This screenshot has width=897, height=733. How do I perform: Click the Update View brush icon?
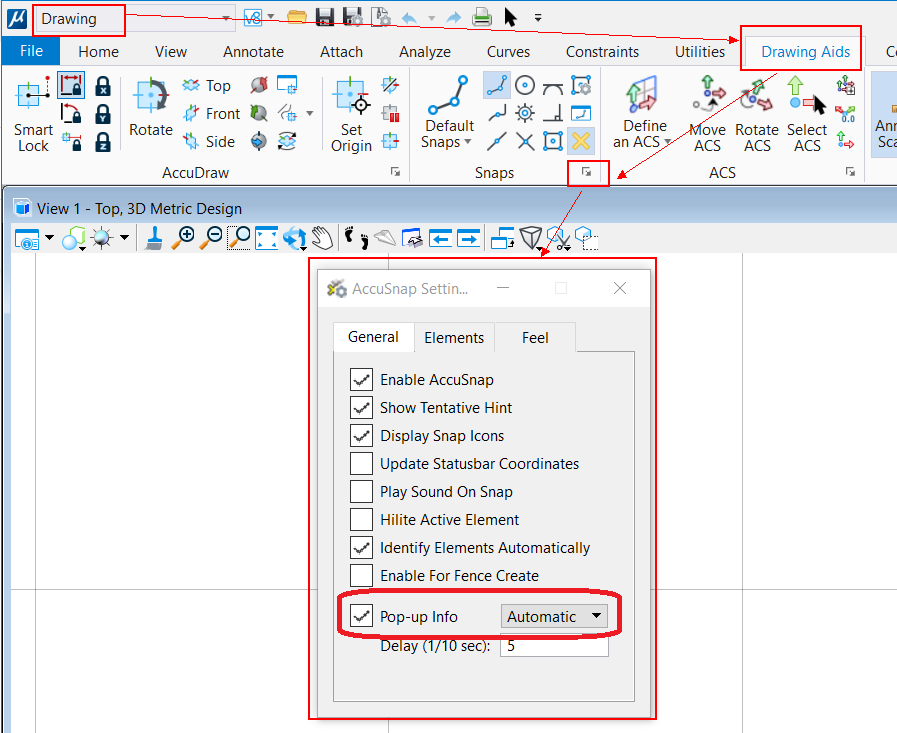(x=154, y=237)
